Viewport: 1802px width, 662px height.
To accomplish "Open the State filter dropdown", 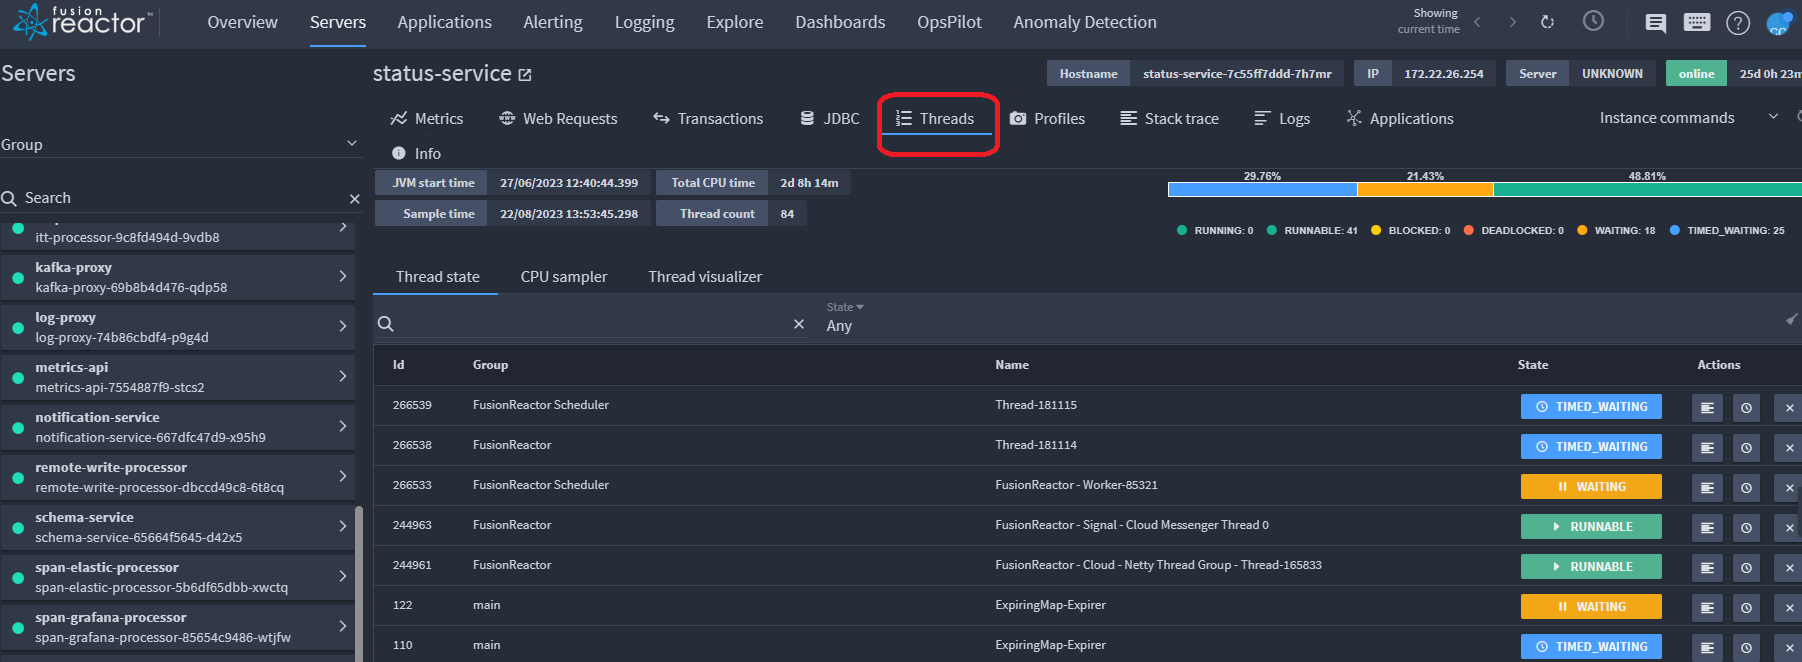I will [845, 318].
